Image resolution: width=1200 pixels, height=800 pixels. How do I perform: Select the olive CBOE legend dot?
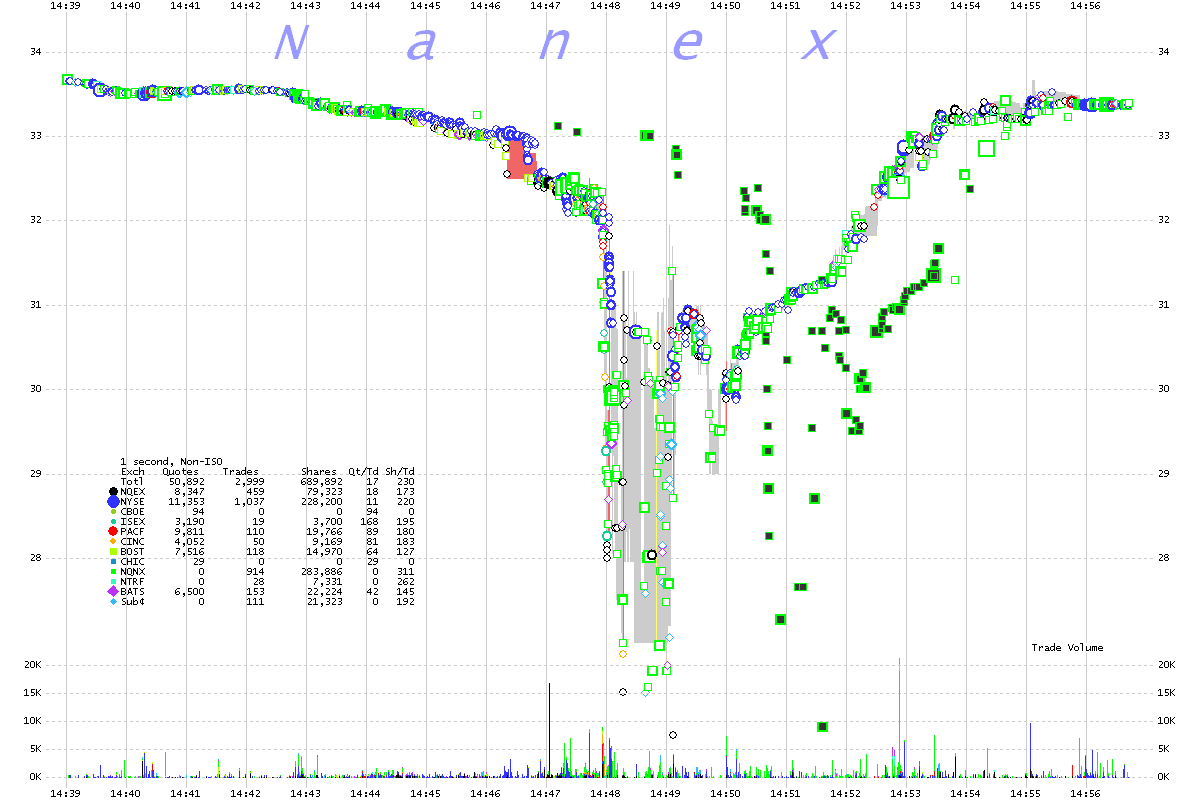coord(113,511)
